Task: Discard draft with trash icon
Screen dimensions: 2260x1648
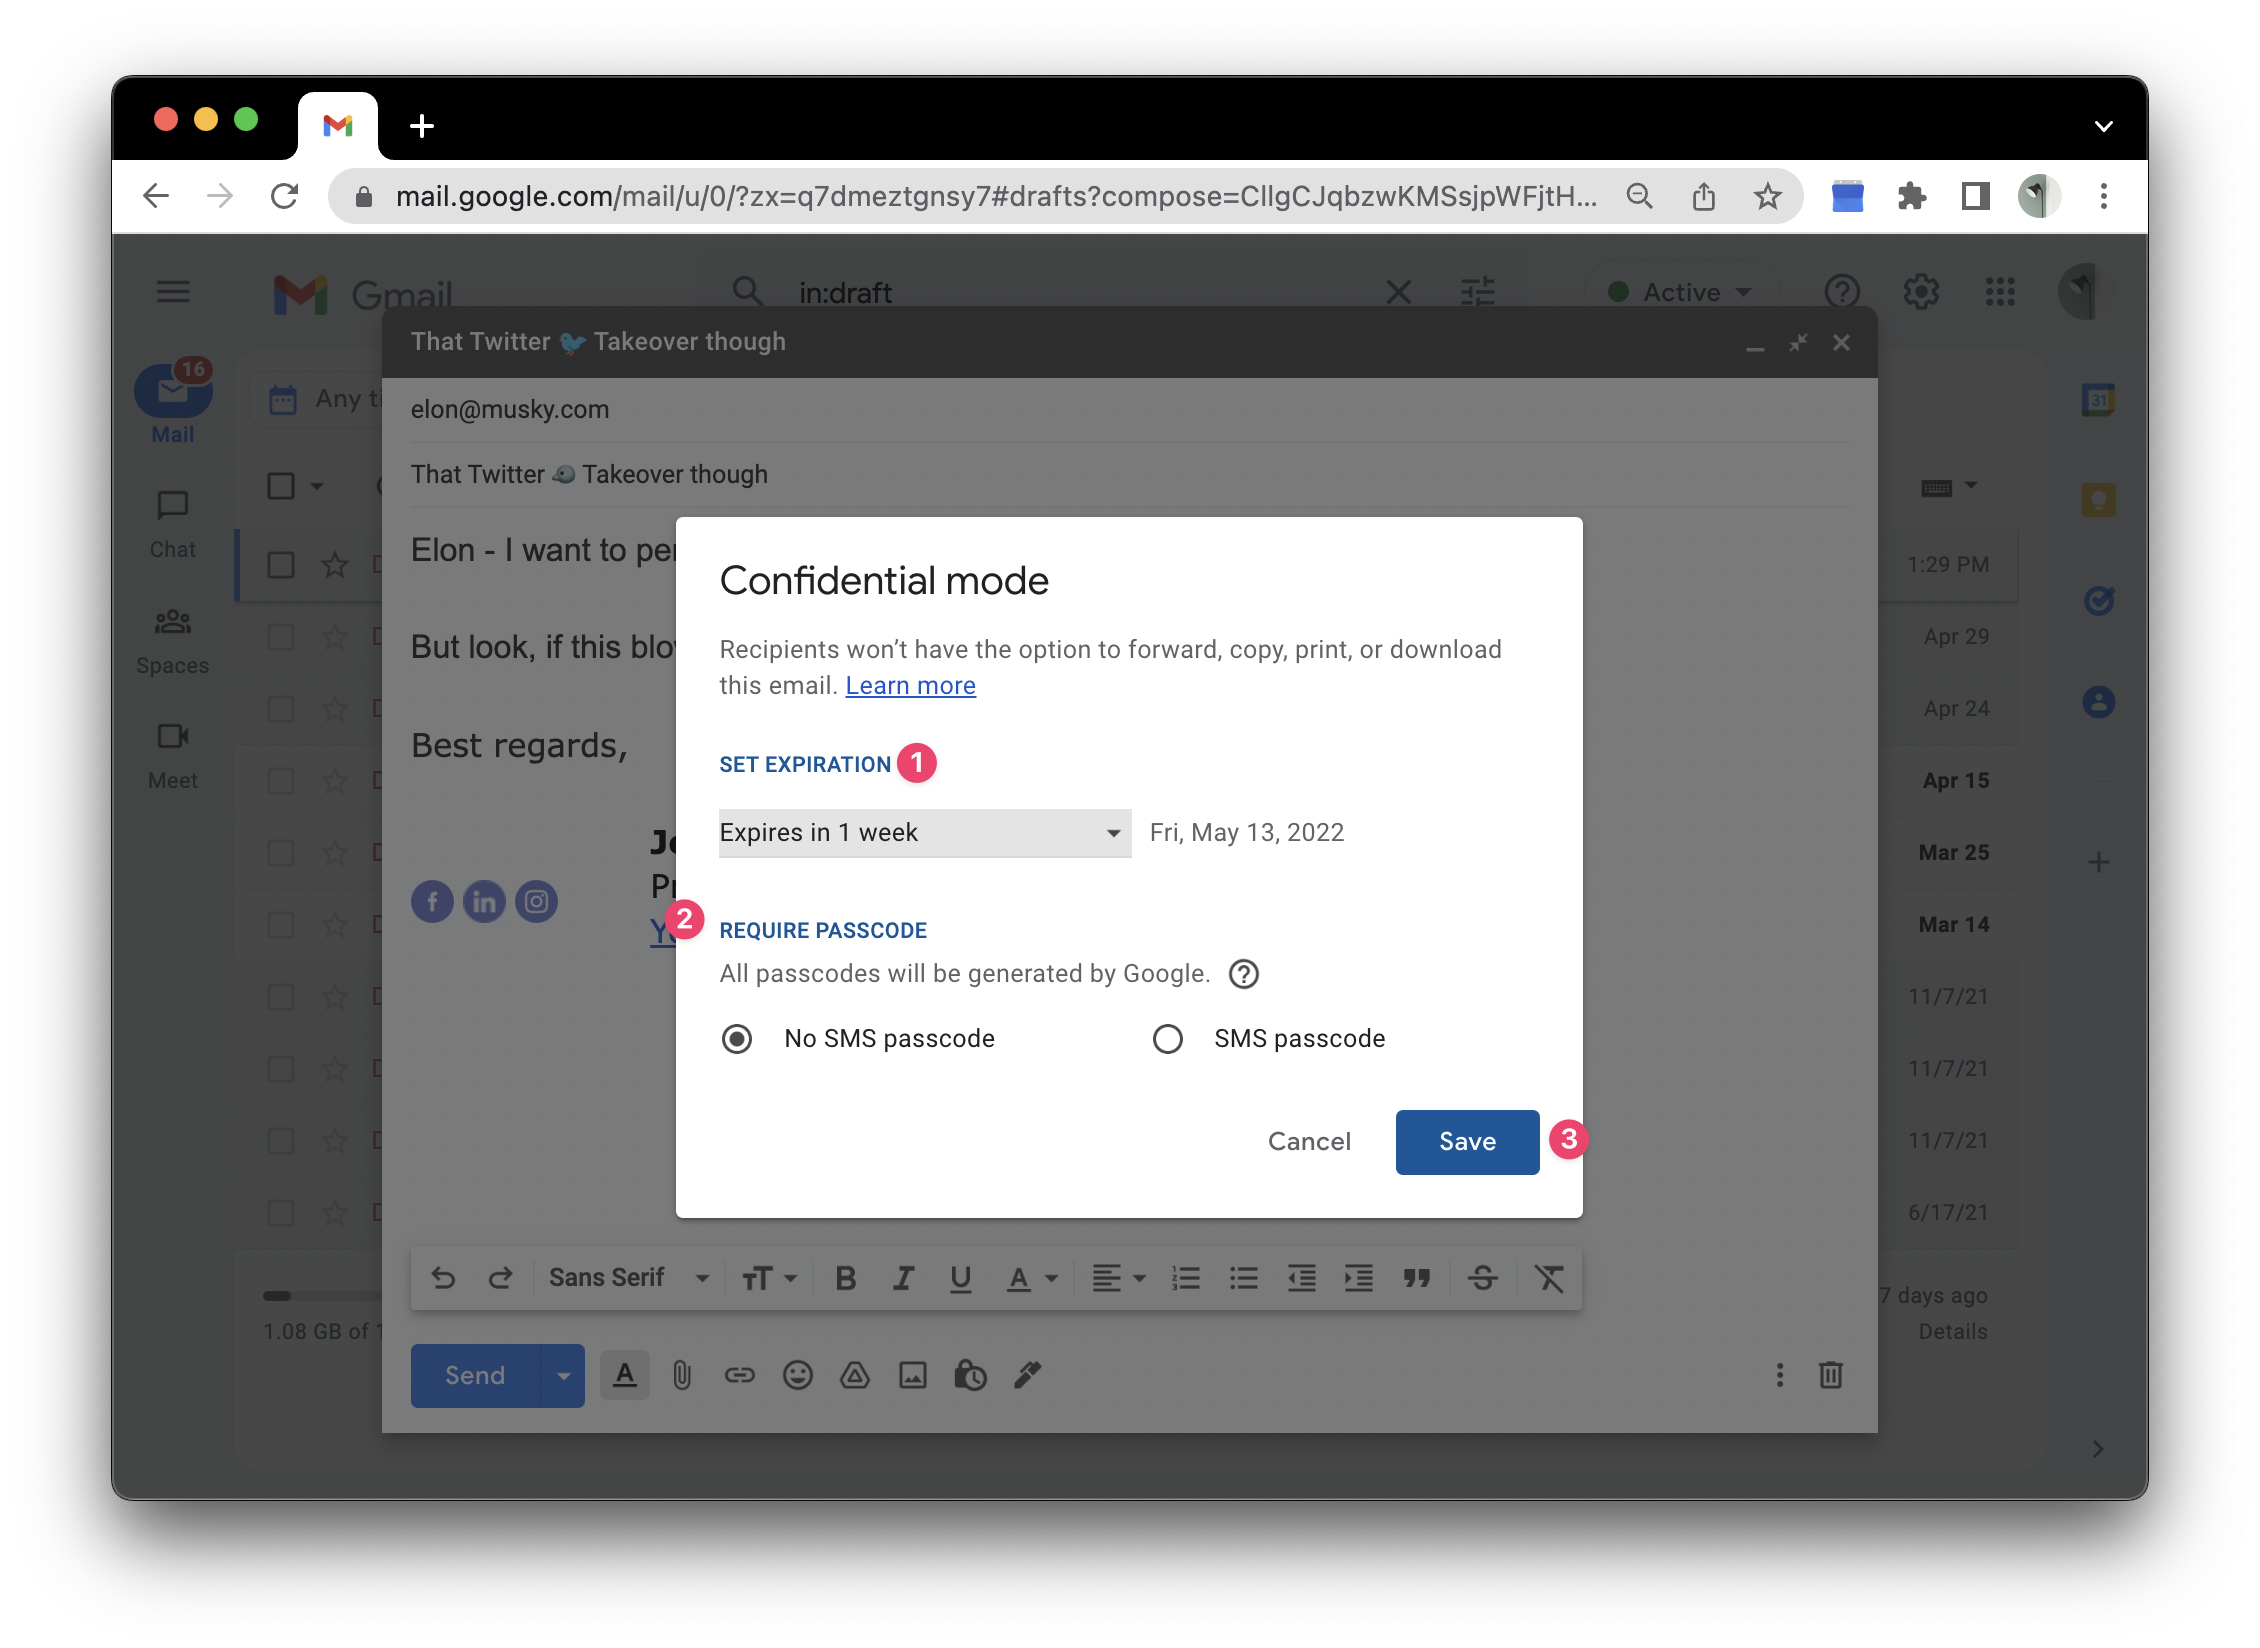Action: click(x=1831, y=1376)
